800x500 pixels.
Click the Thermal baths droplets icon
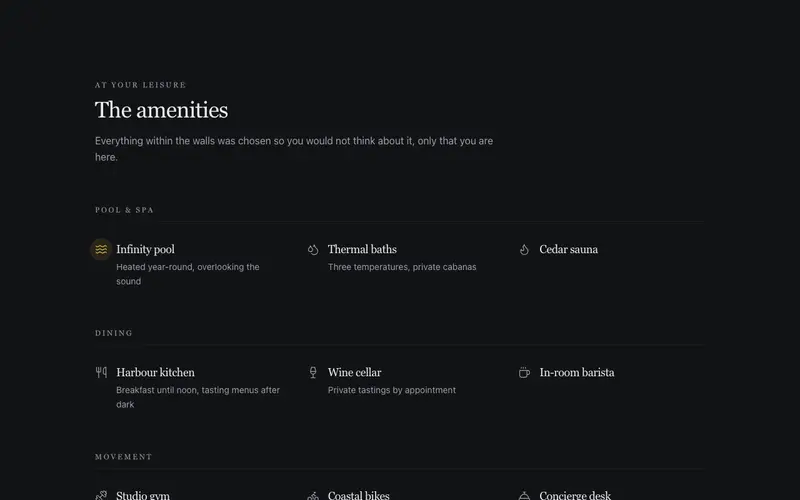tap(313, 249)
